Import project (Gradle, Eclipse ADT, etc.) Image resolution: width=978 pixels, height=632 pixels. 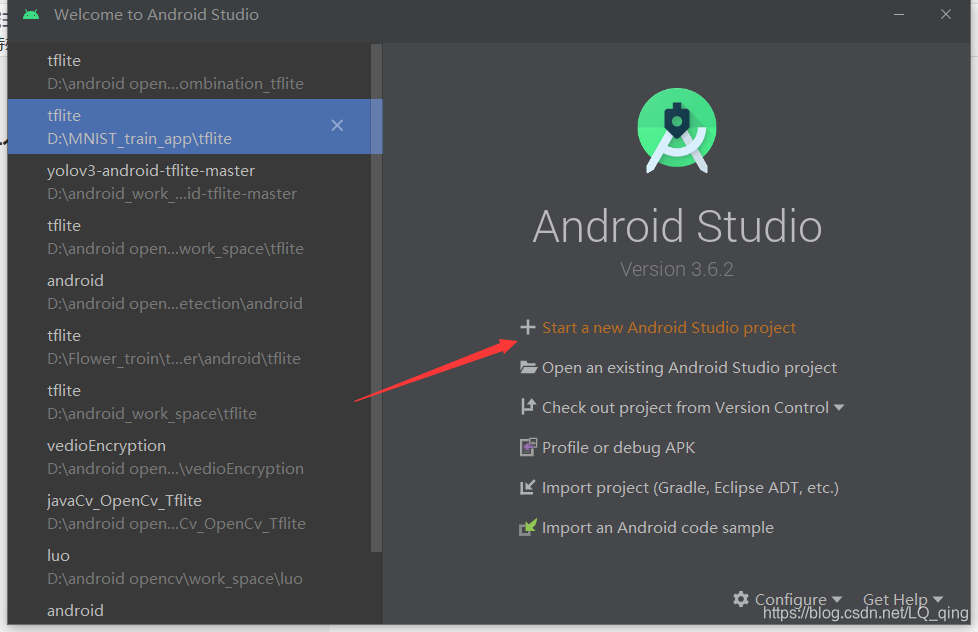[690, 487]
